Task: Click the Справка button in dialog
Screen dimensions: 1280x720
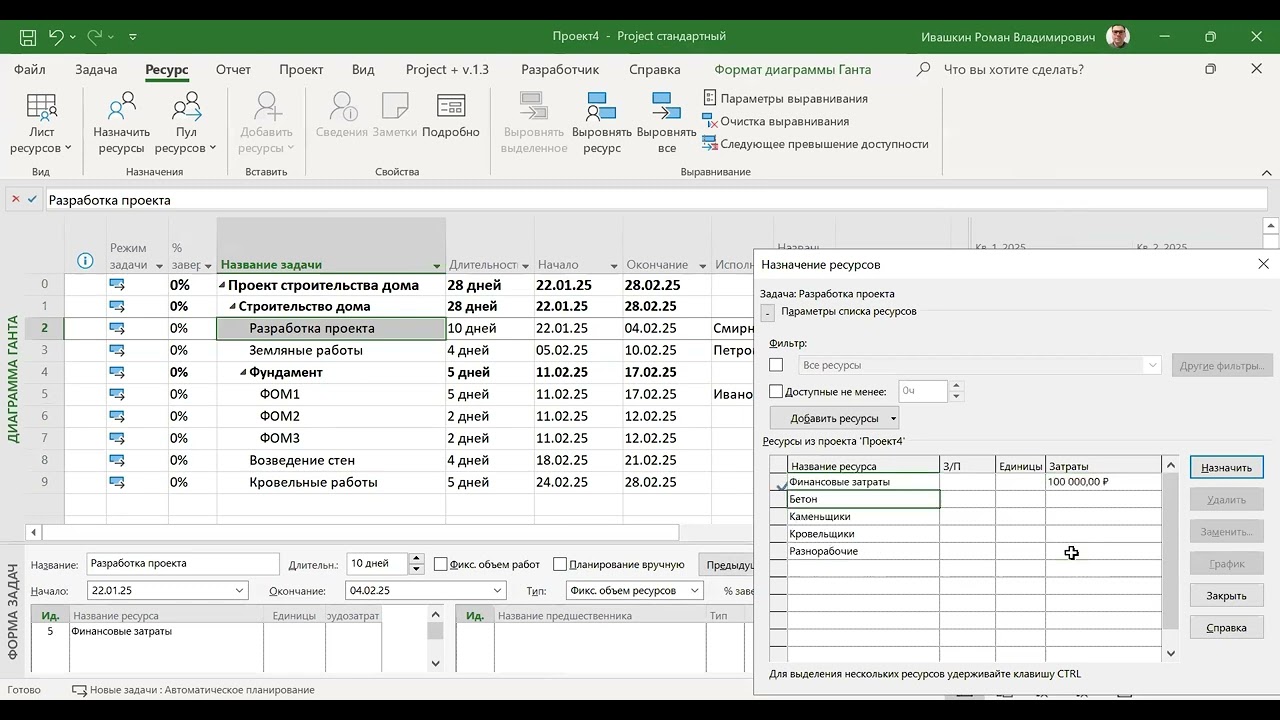Action: click(1226, 627)
